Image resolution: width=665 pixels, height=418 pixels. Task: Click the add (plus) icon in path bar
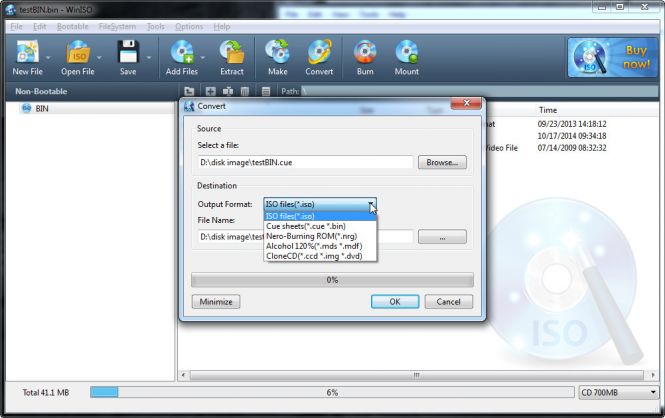(210, 91)
